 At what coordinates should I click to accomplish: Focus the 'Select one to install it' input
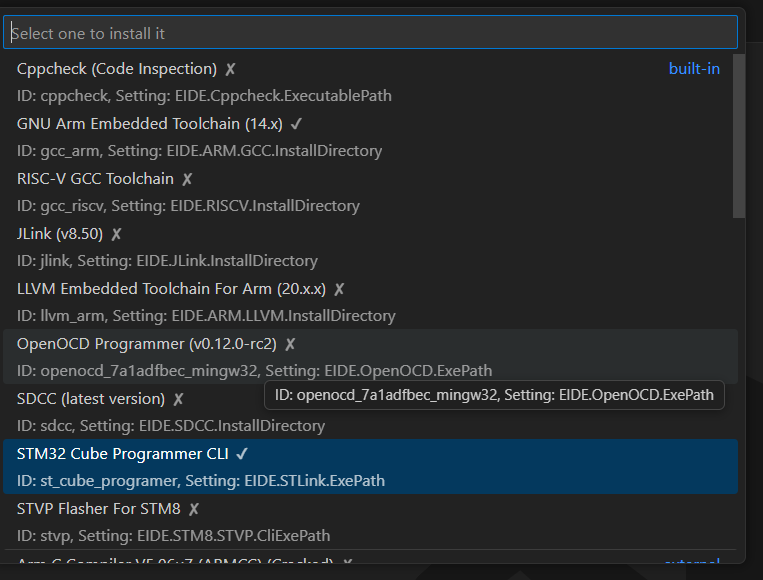tap(370, 33)
